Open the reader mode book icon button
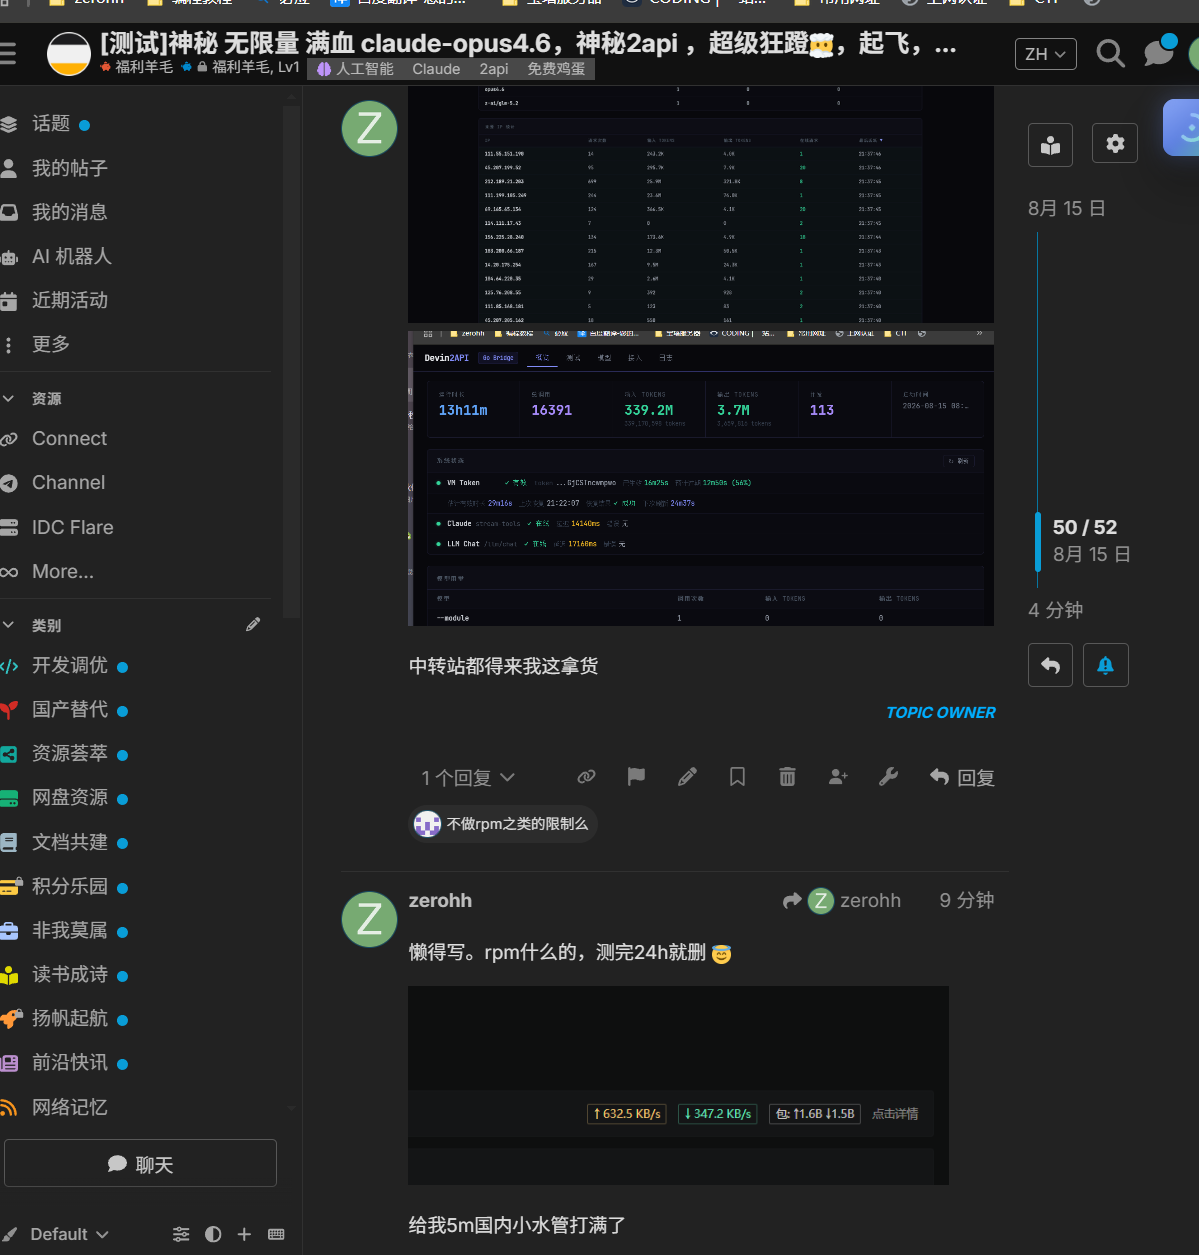 click(1050, 145)
